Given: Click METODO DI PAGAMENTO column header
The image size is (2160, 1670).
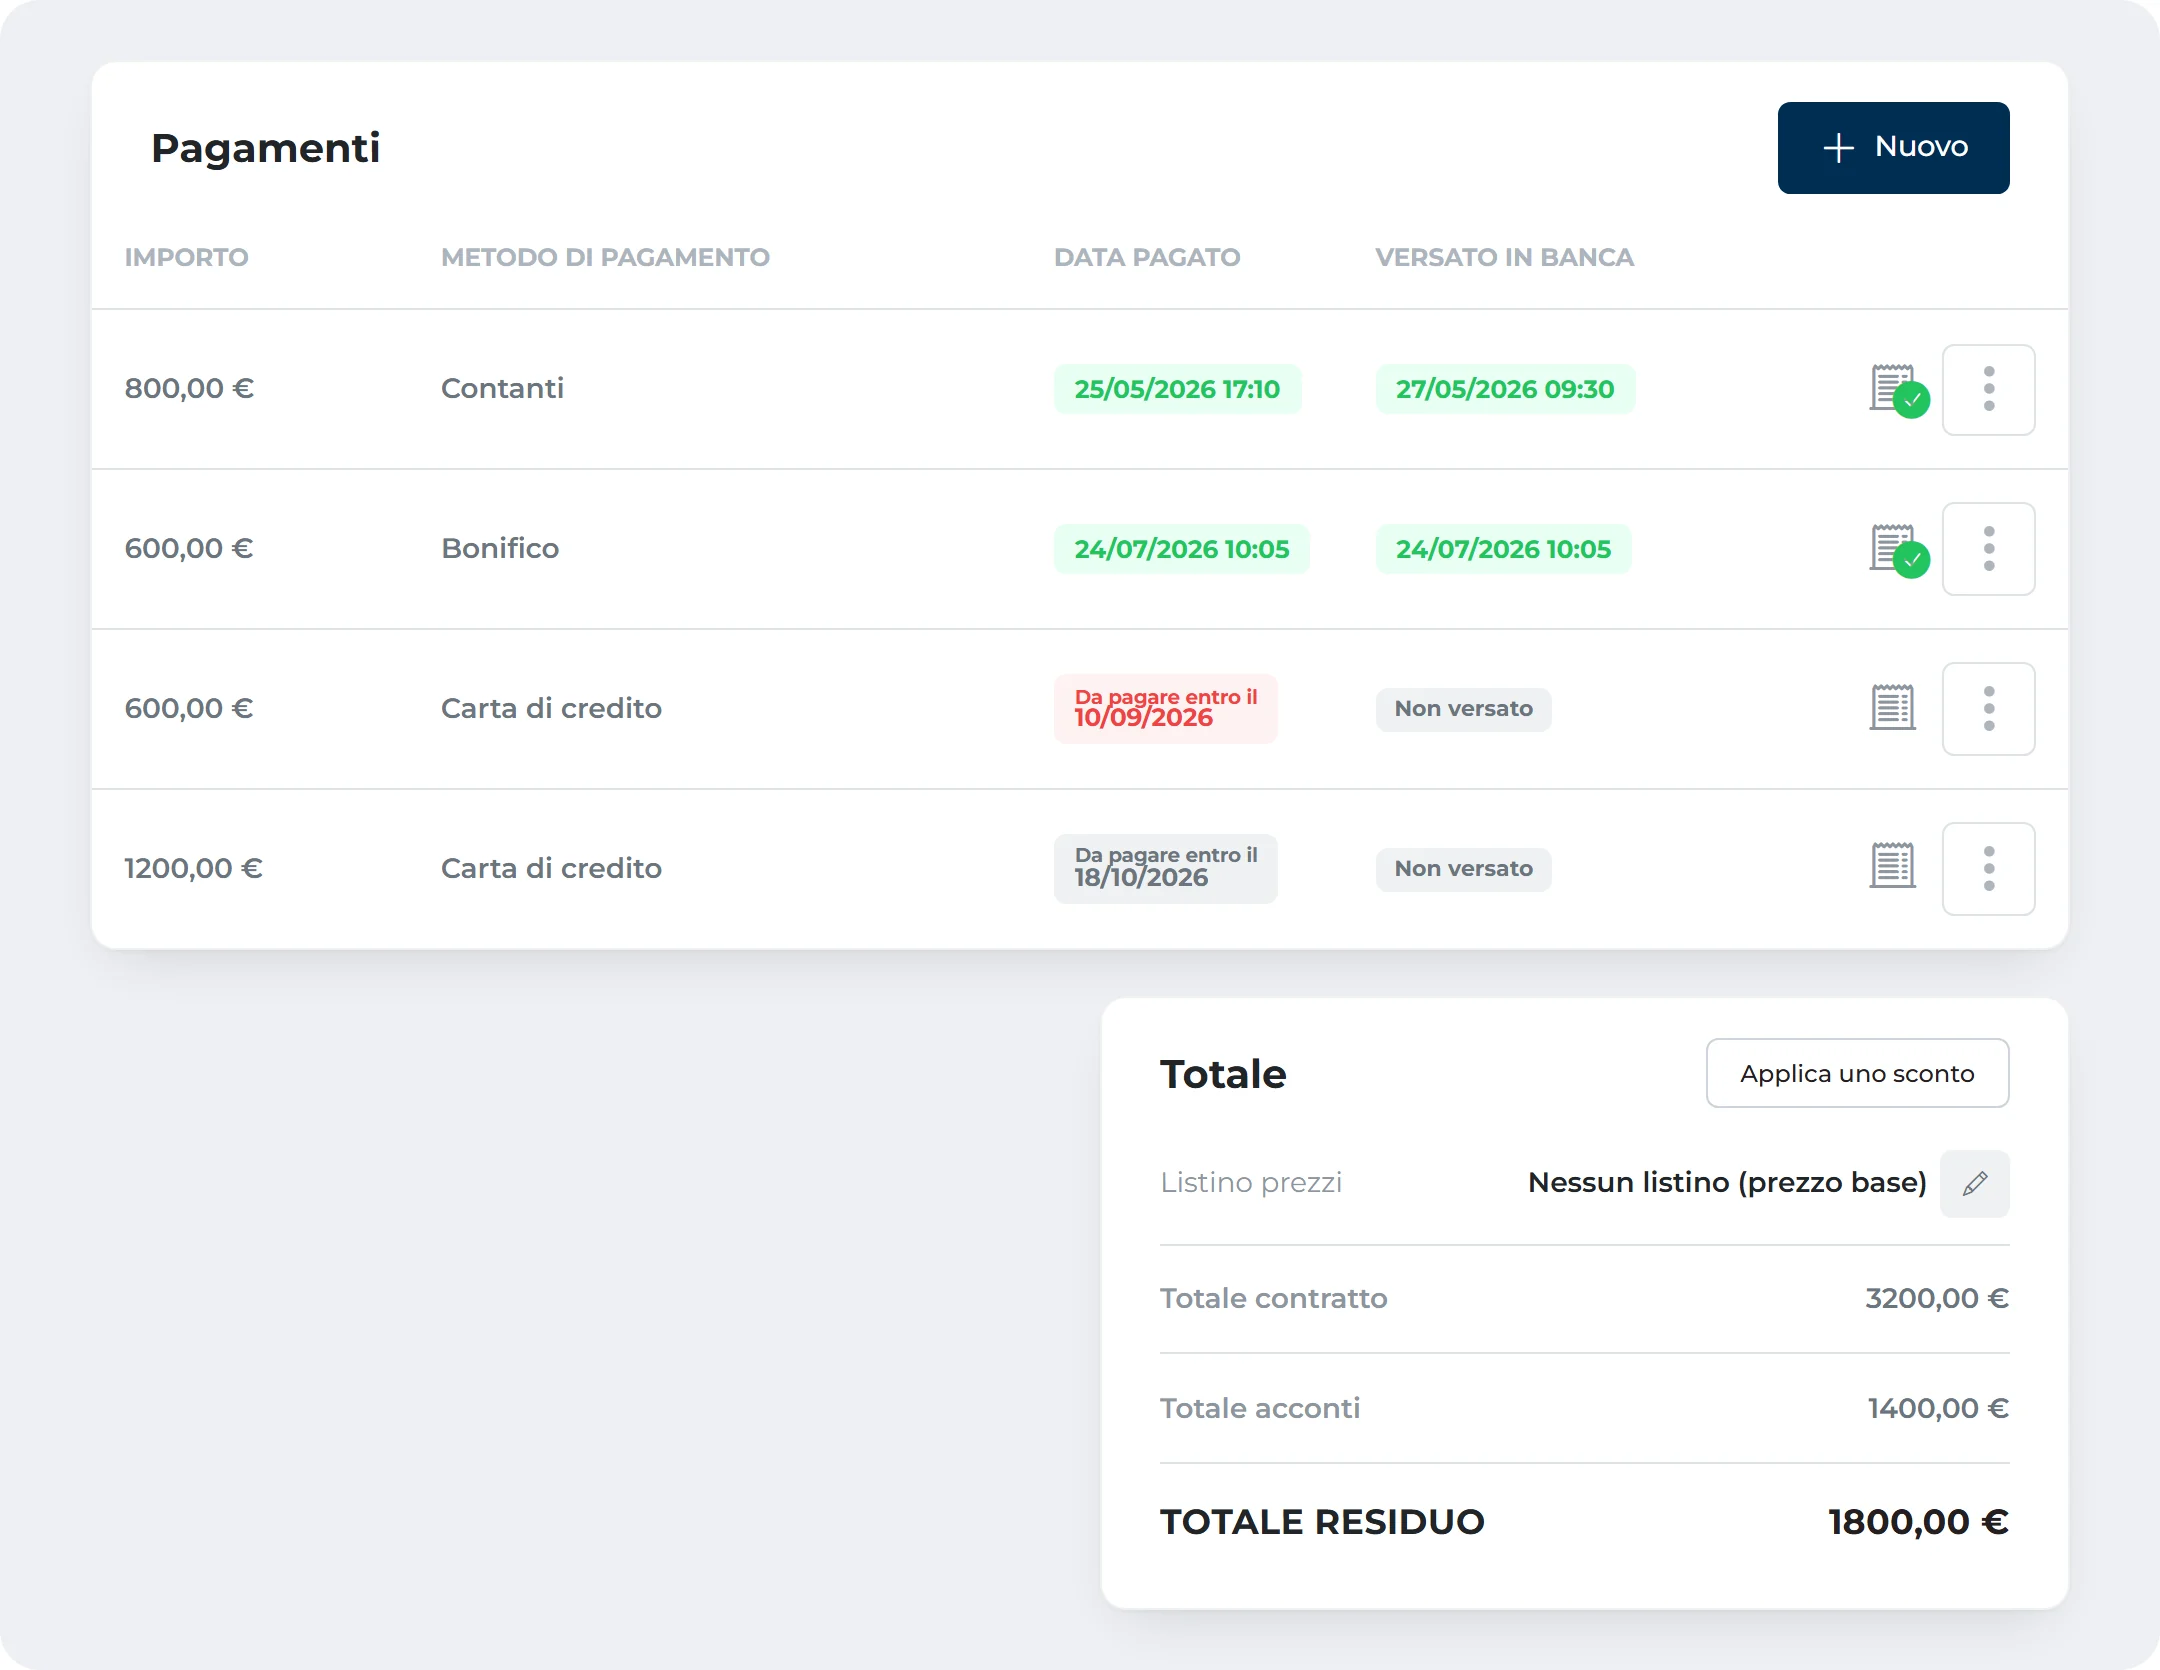Looking at the screenshot, I should [x=605, y=257].
